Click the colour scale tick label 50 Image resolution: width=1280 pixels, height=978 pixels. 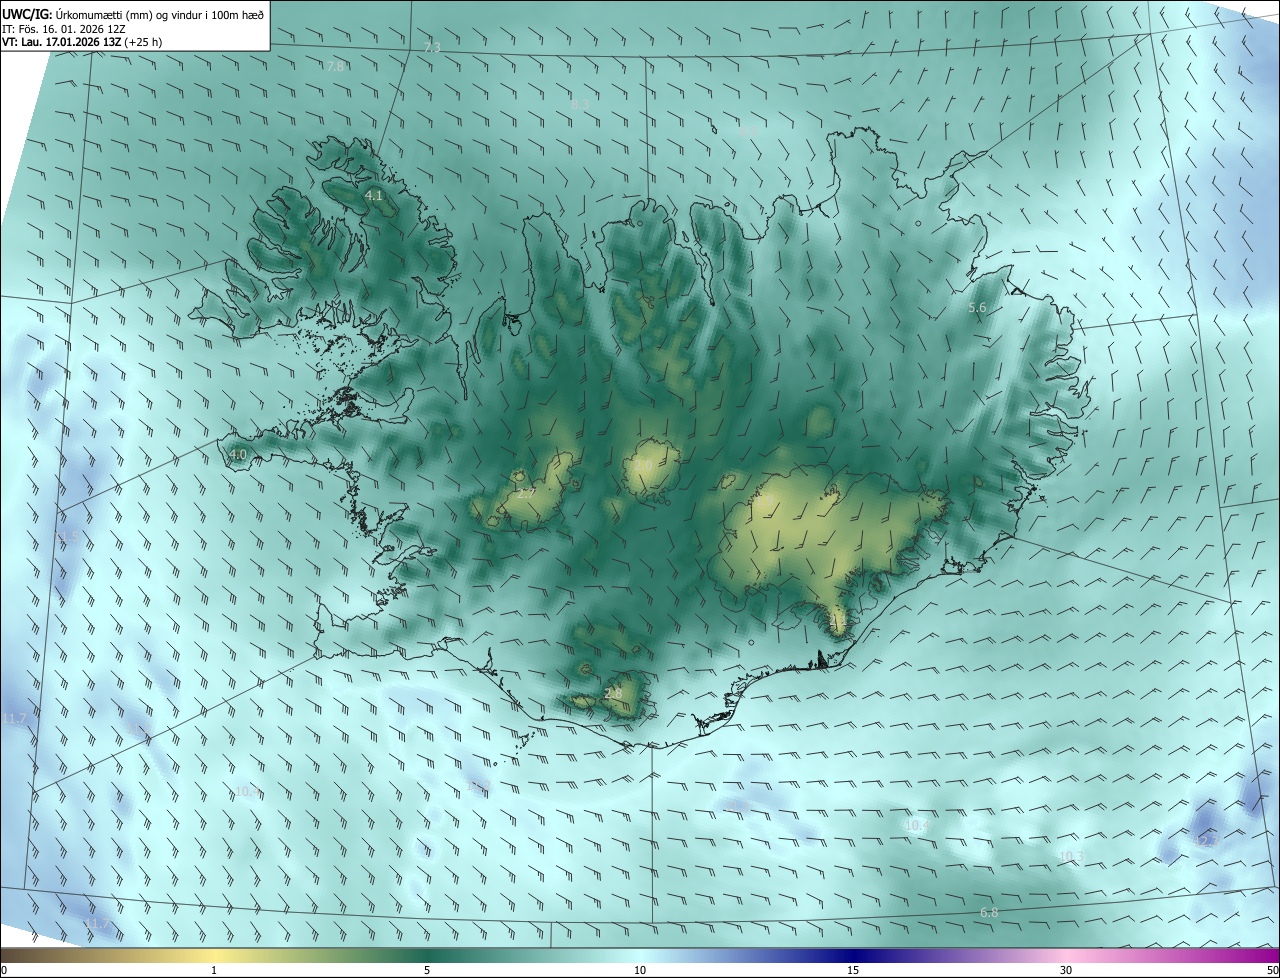click(1272, 970)
